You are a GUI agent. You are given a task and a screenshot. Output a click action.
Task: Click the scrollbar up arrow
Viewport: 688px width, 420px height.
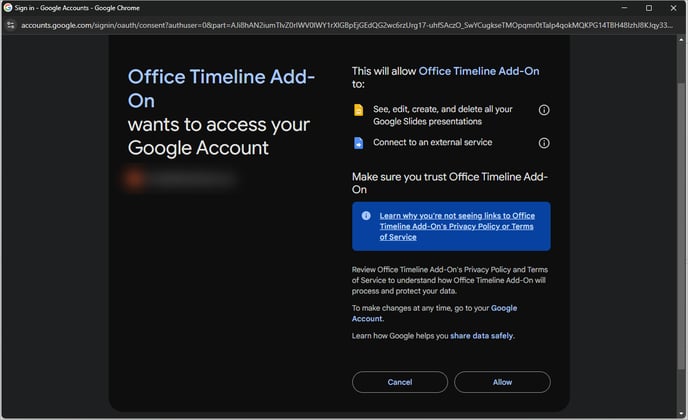pos(681,39)
